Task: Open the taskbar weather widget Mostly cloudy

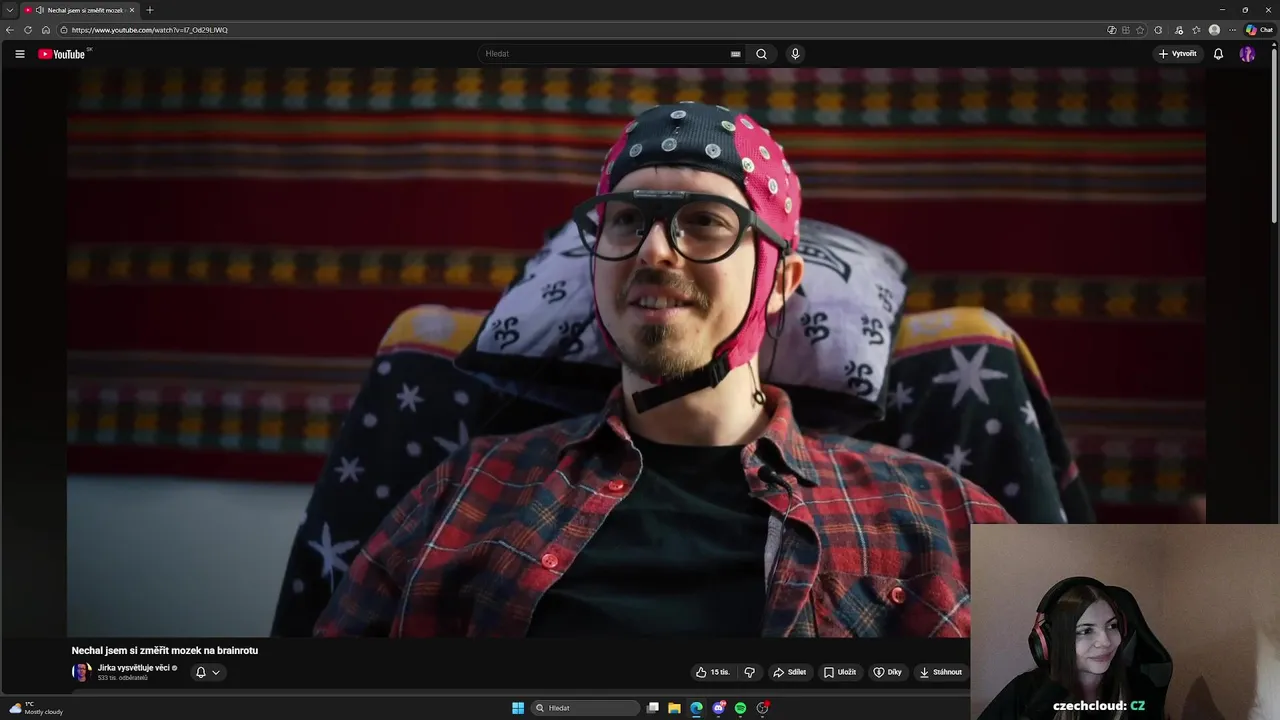Action: tap(36, 708)
